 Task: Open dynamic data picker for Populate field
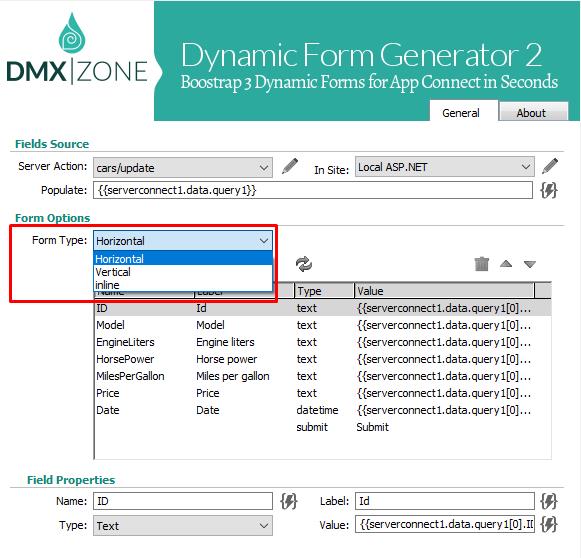tap(549, 190)
